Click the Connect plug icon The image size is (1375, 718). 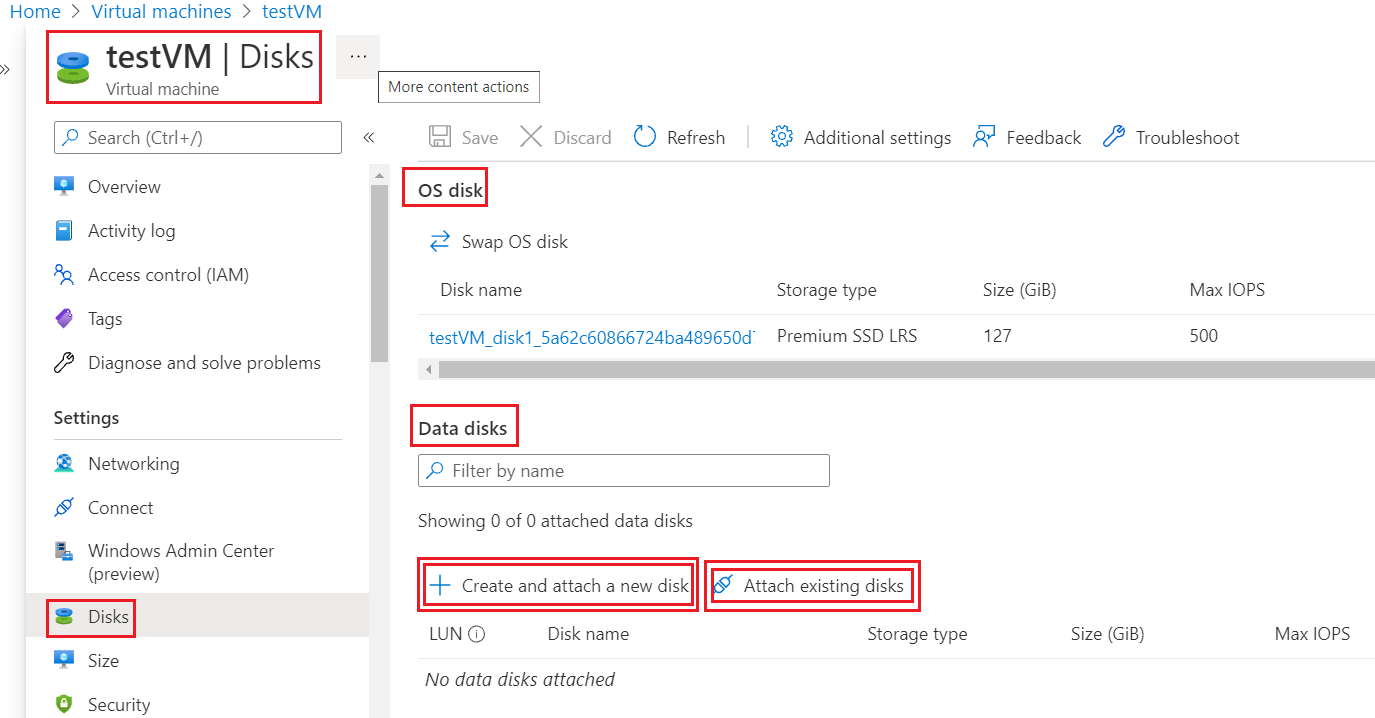[x=64, y=508]
